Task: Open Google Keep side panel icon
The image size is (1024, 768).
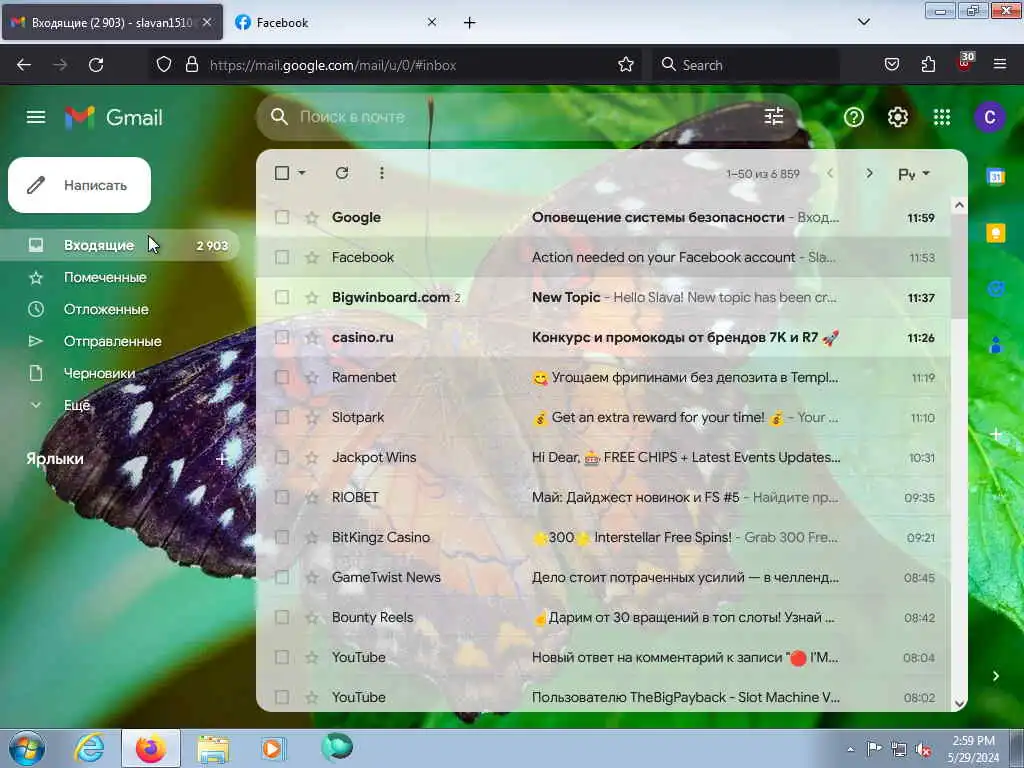Action: [996, 233]
